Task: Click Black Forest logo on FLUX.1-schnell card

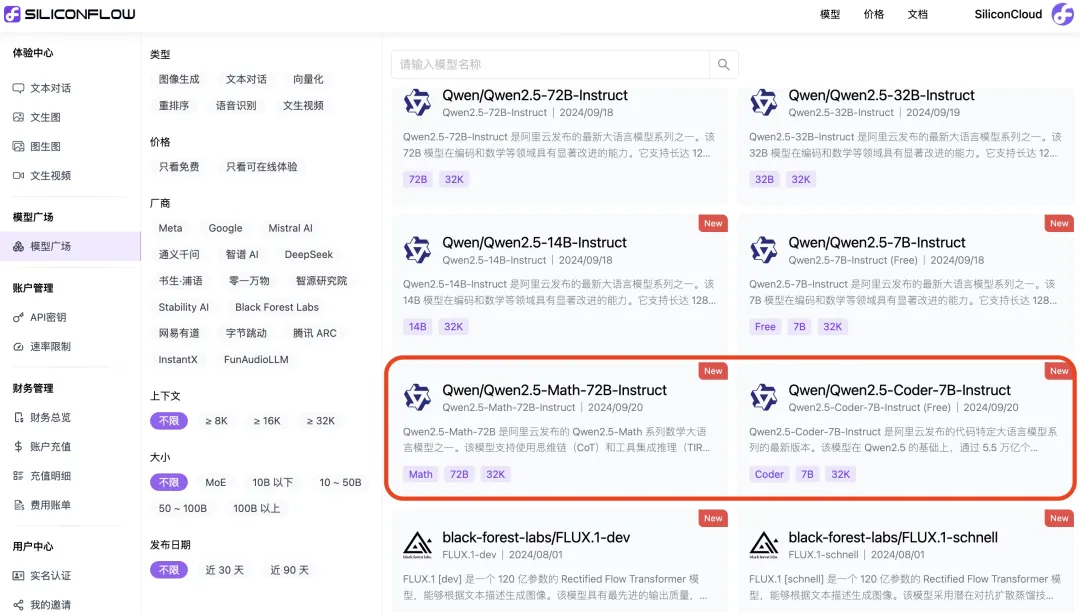Action: click(x=764, y=545)
